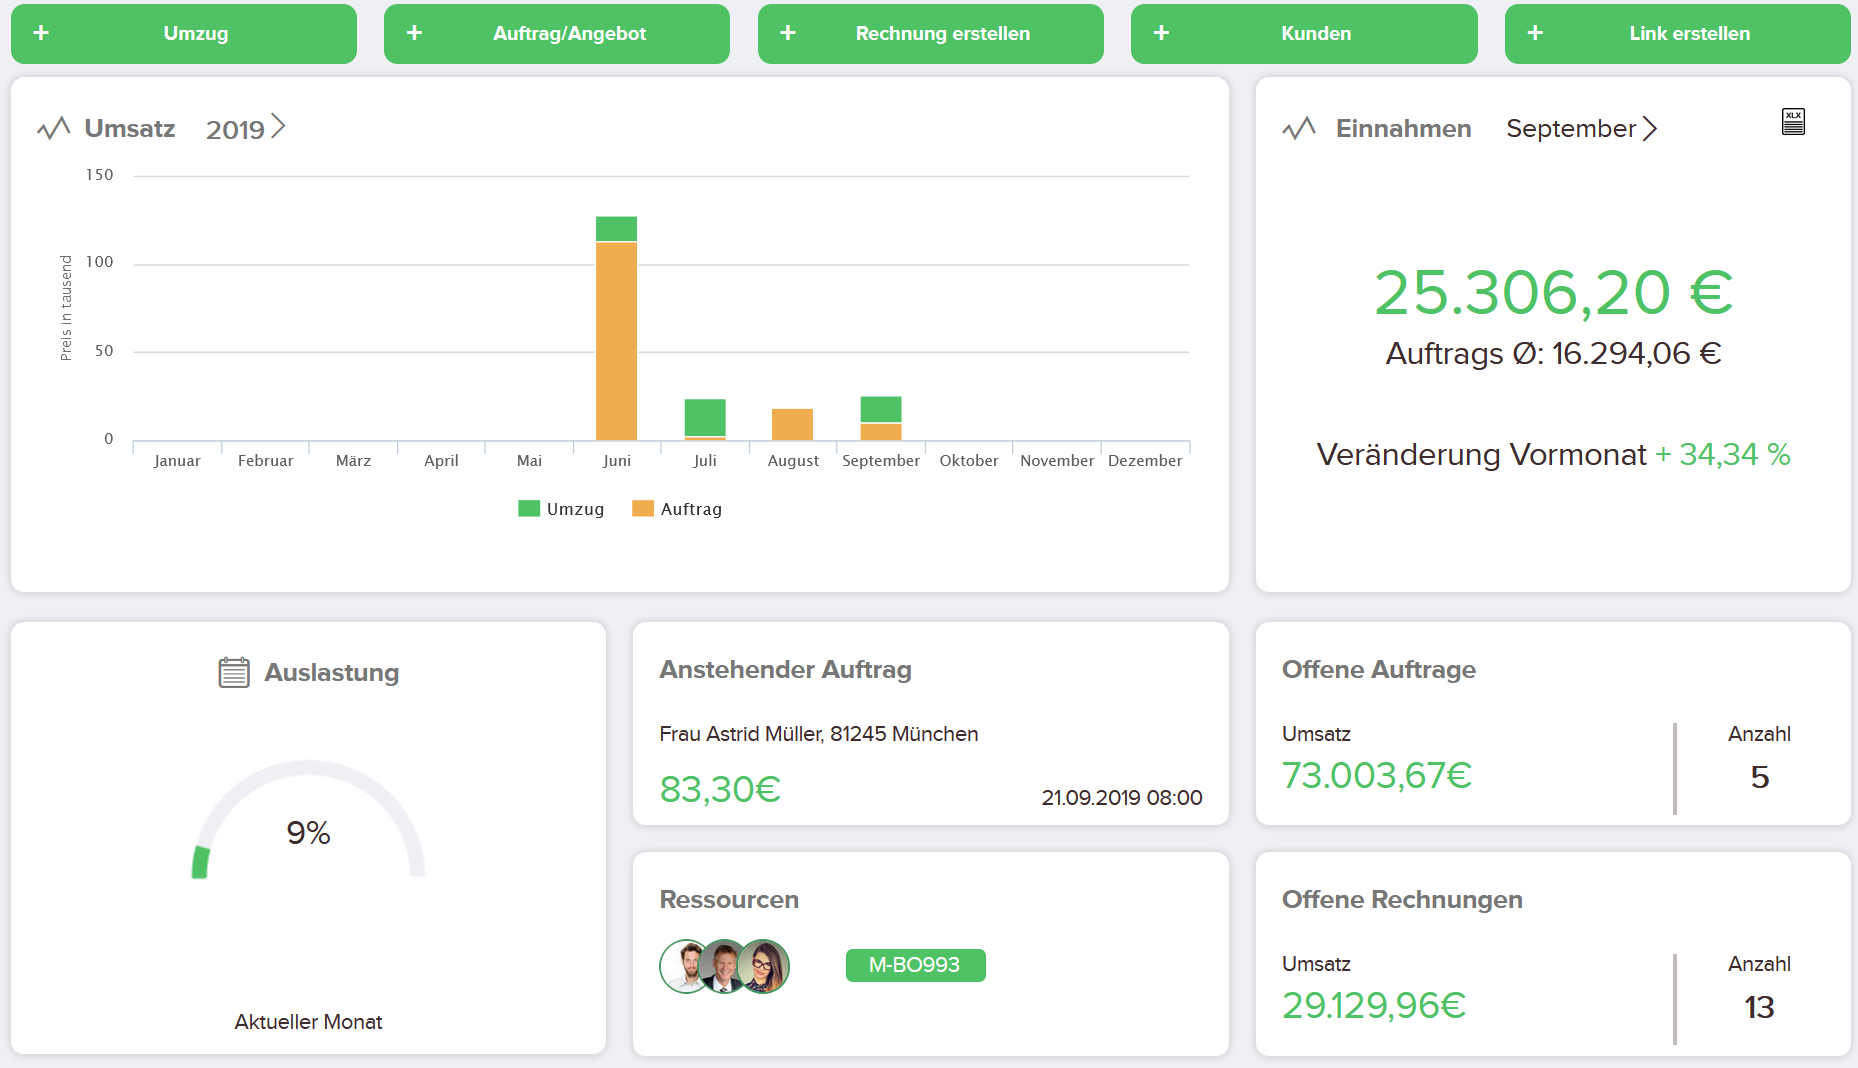Click the first bearded man avatar in Ressourcen
The image size is (1858, 1068).
pos(685,966)
